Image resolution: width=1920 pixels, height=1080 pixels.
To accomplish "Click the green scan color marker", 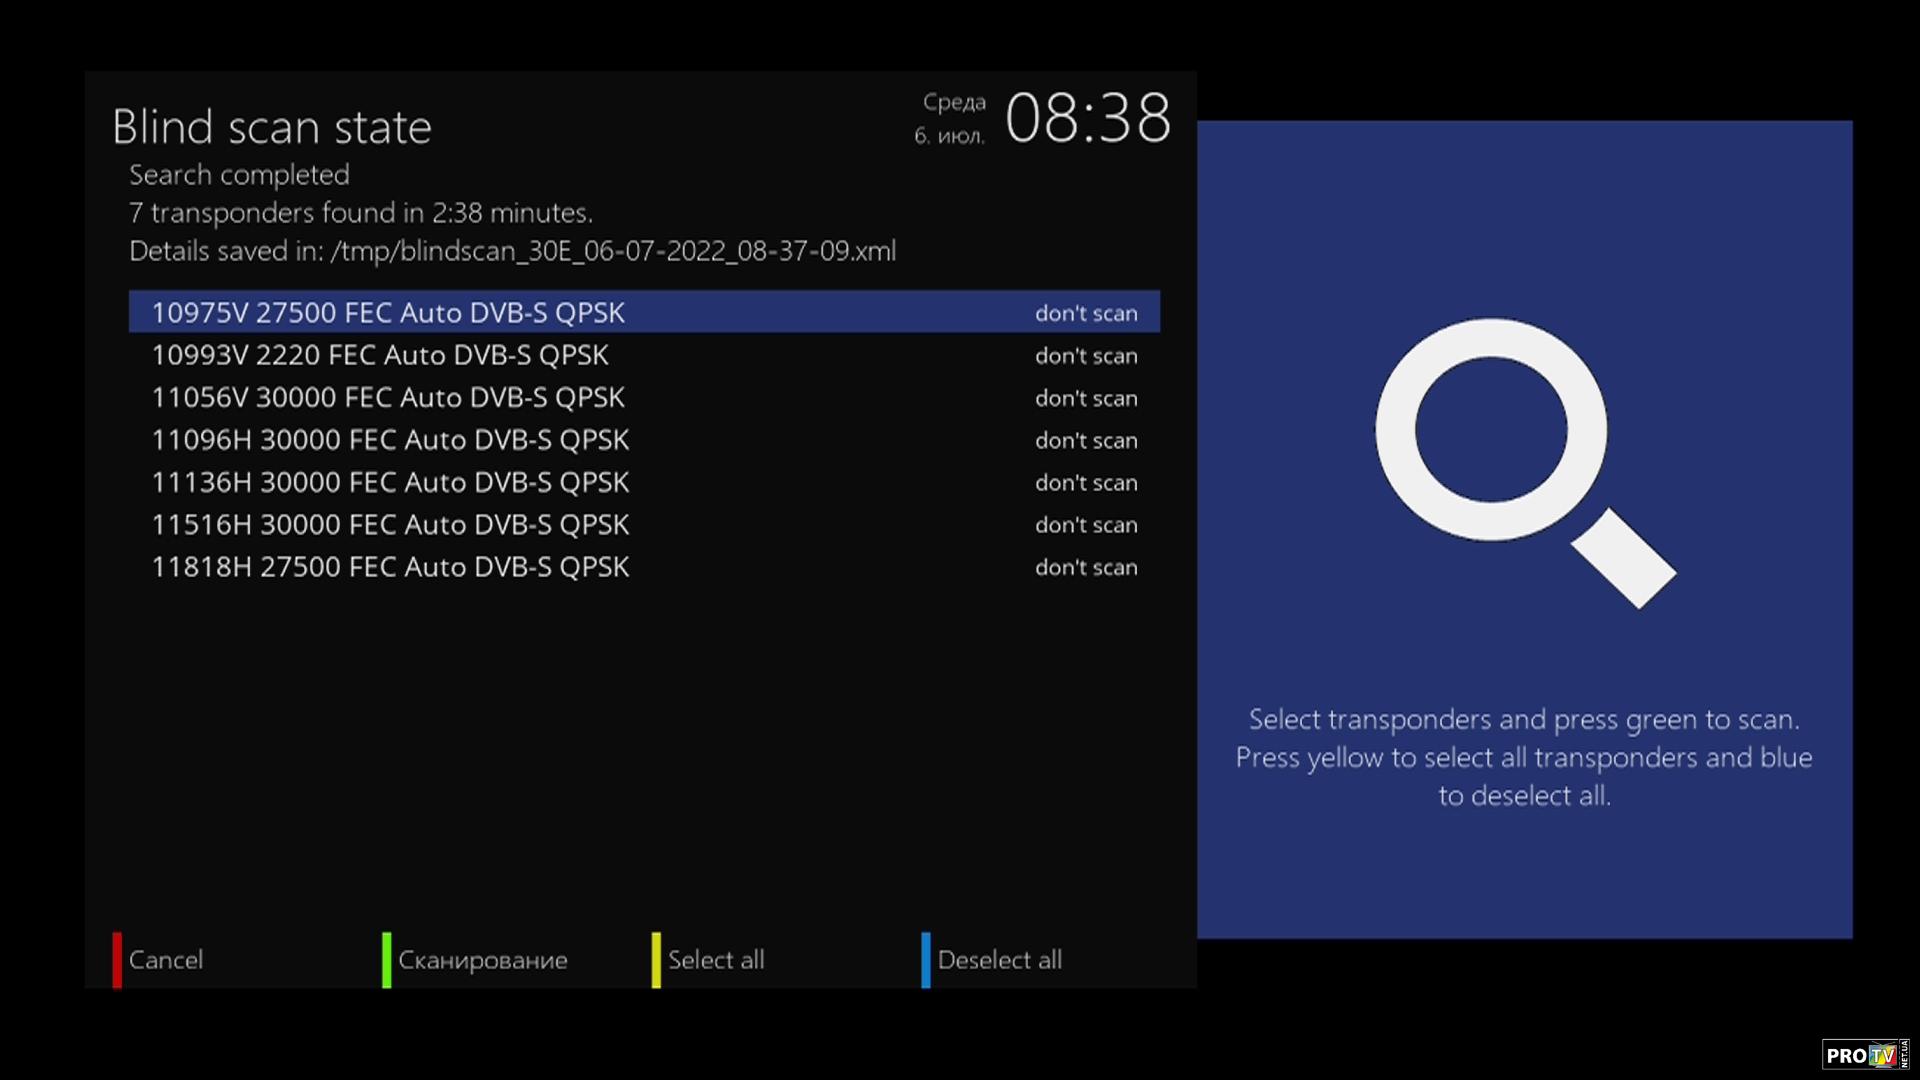I will 386,960.
